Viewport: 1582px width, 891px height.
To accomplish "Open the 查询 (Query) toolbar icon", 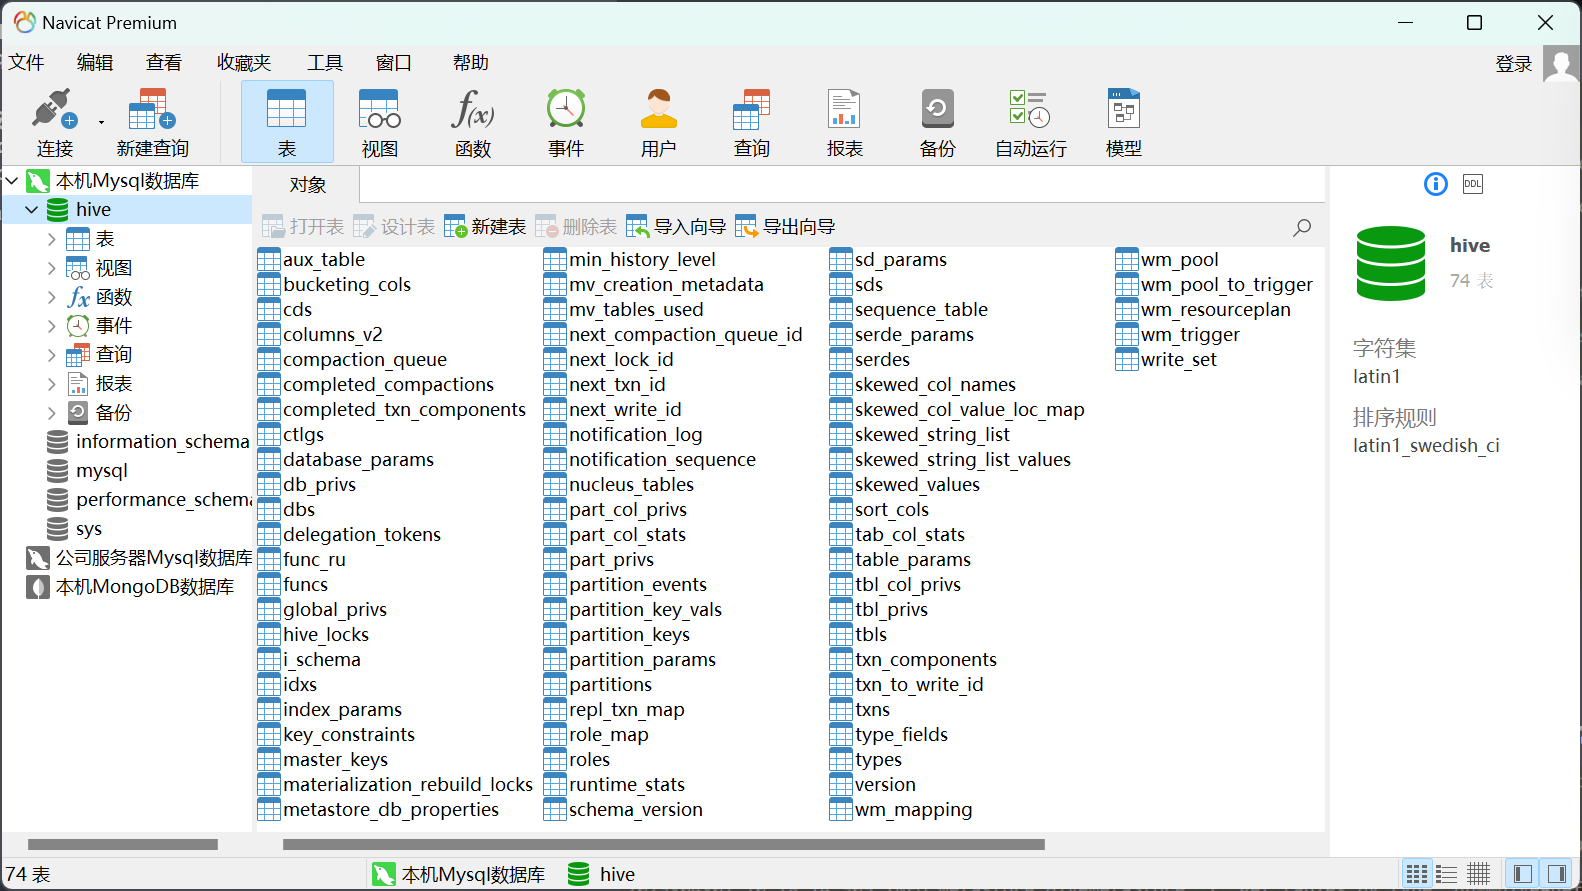I will pyautogui.click(x=752, y=122).
